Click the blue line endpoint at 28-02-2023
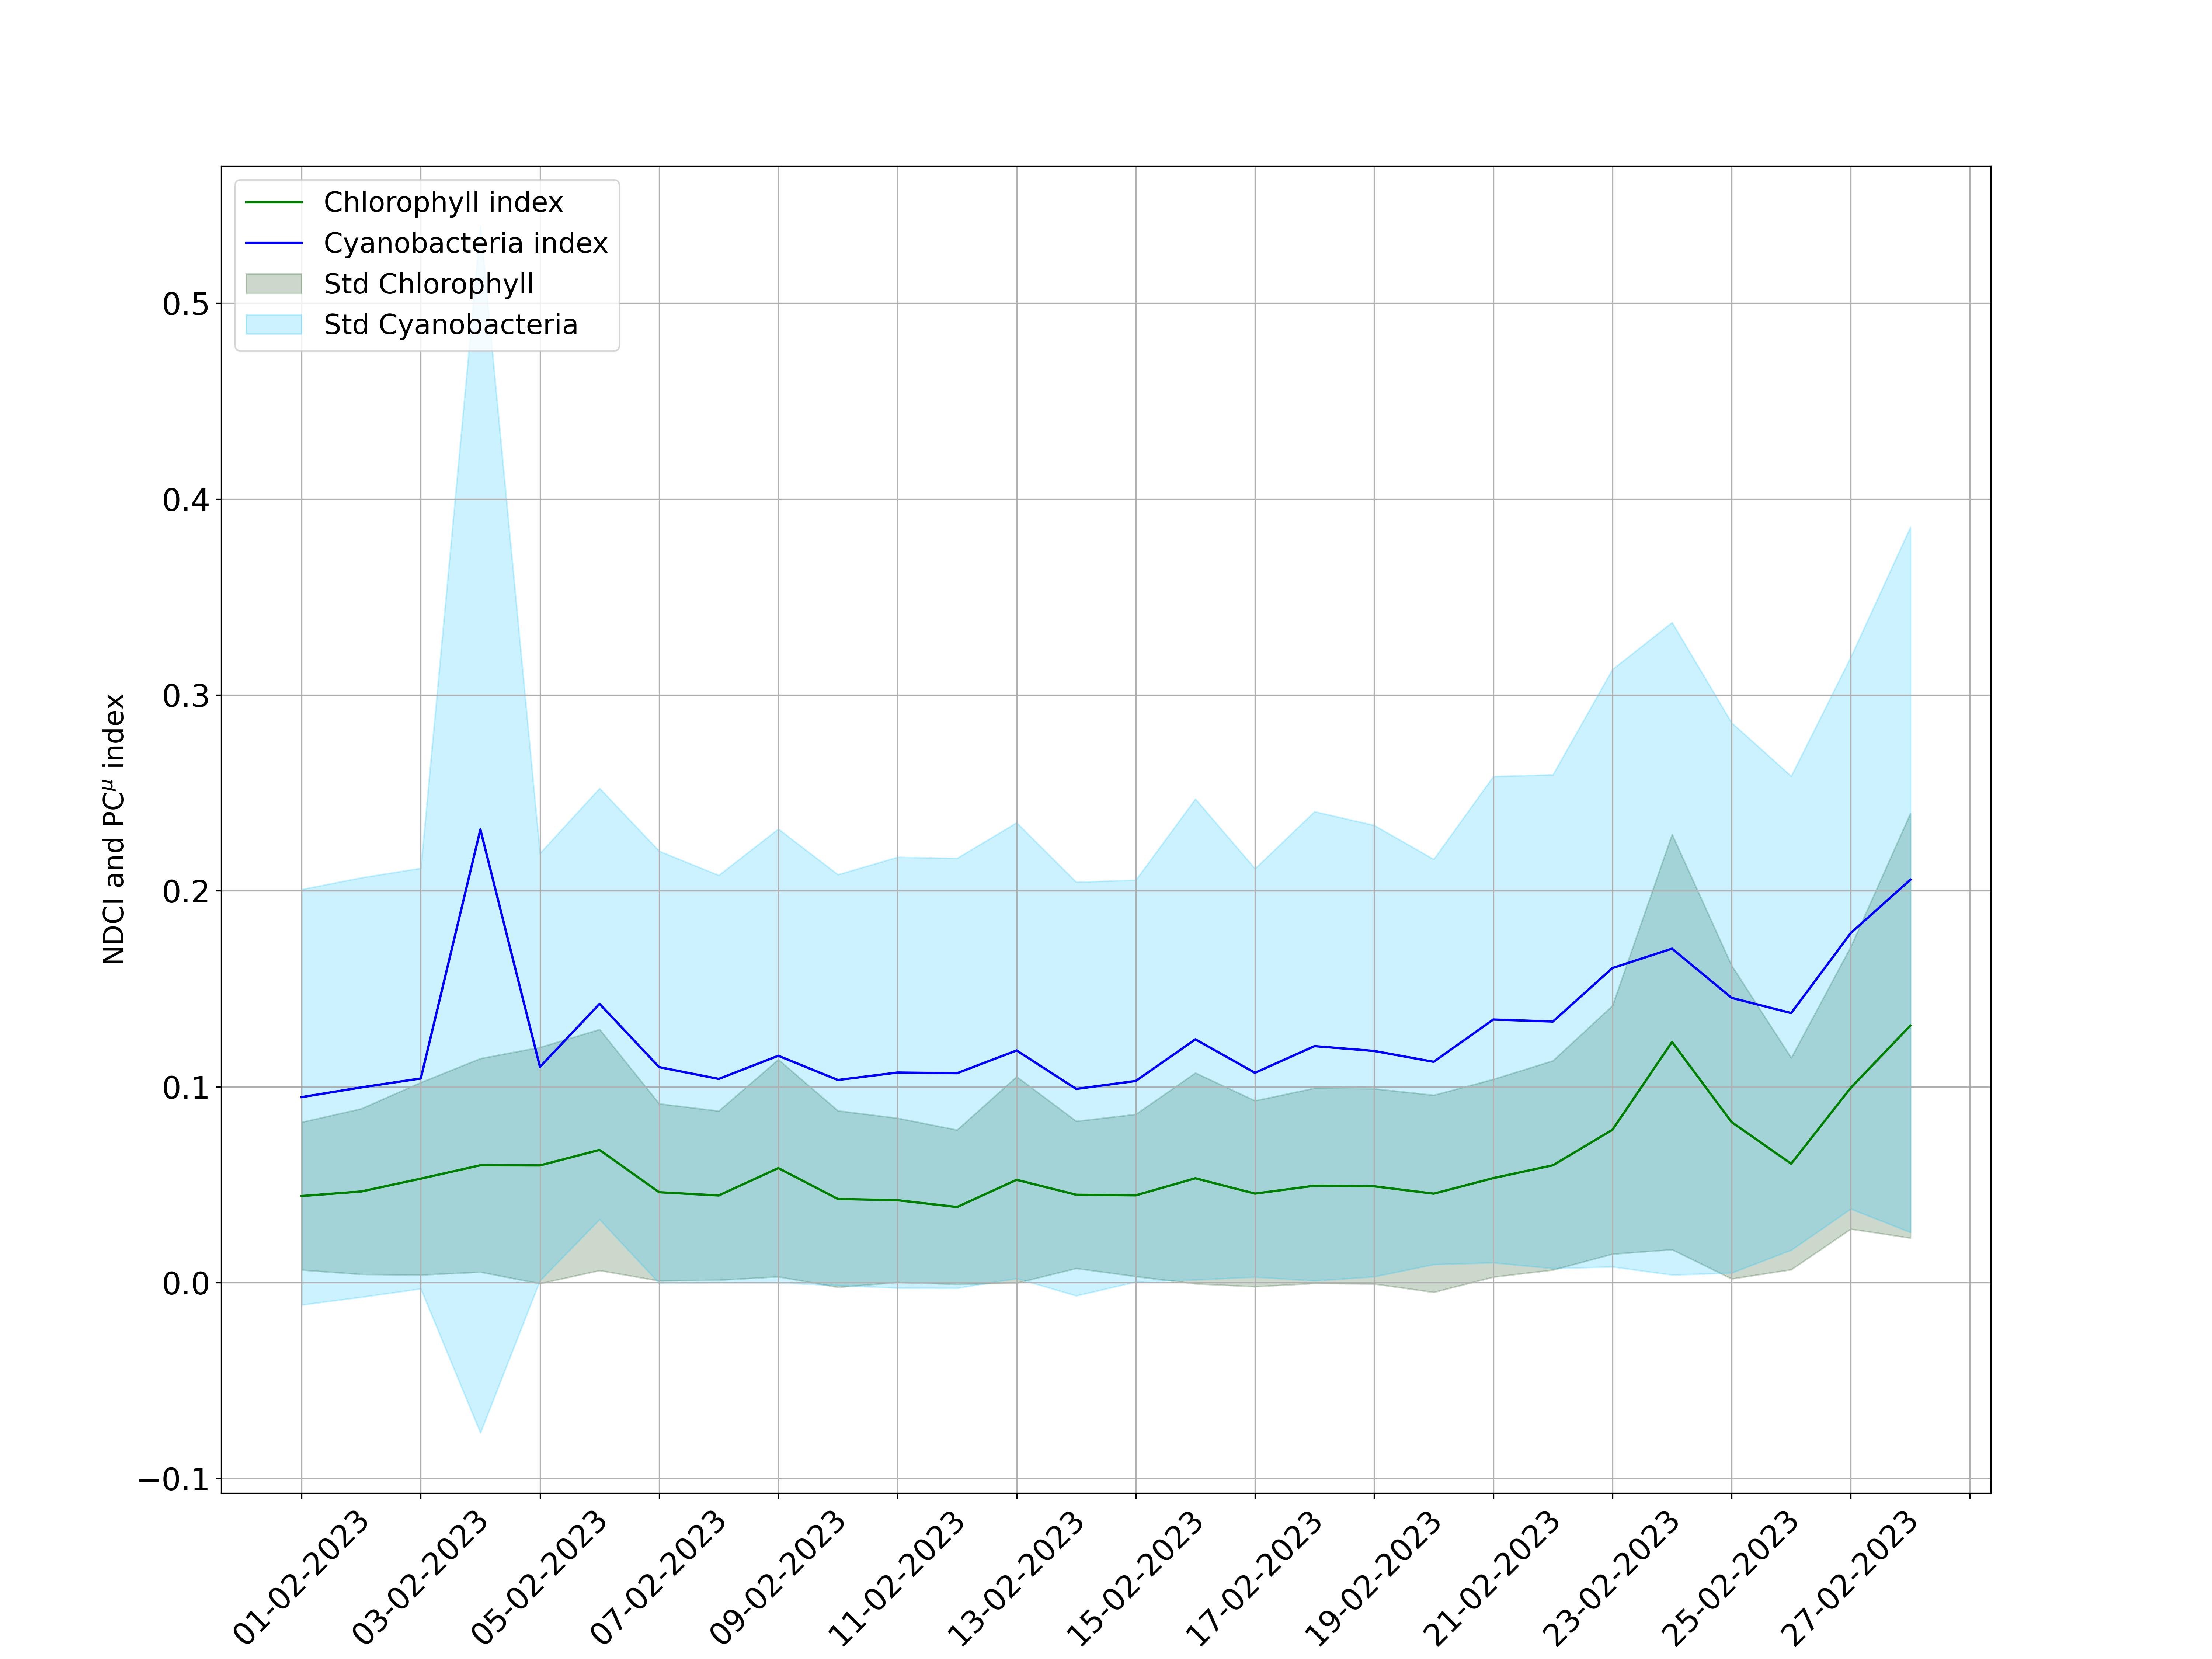Screen dimensions: 2212x1659 1910,880
